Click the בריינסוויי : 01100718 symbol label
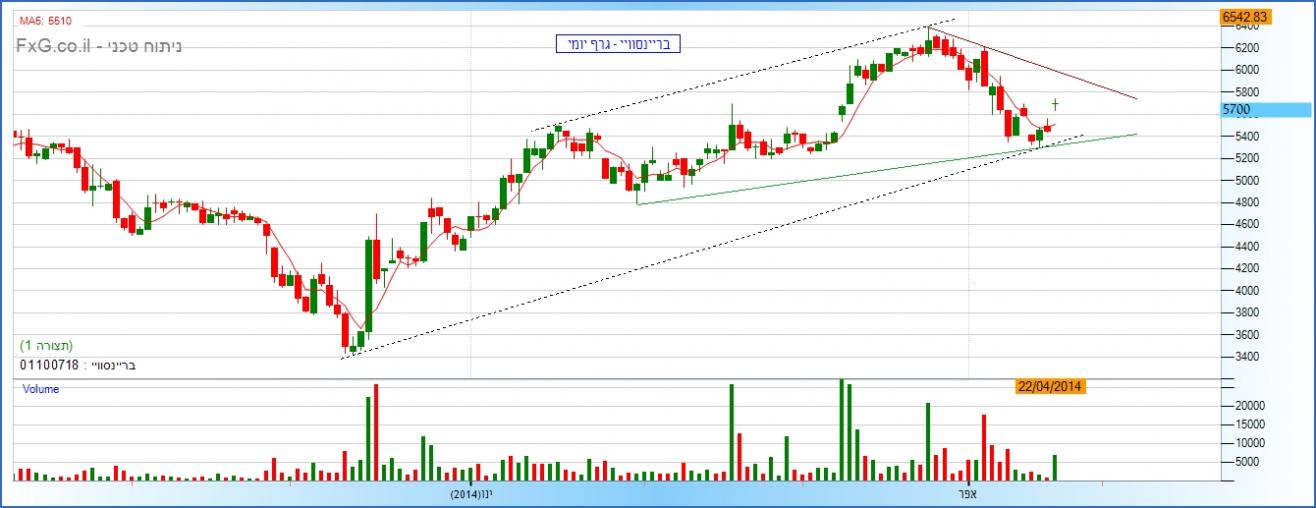 (77, 366)
